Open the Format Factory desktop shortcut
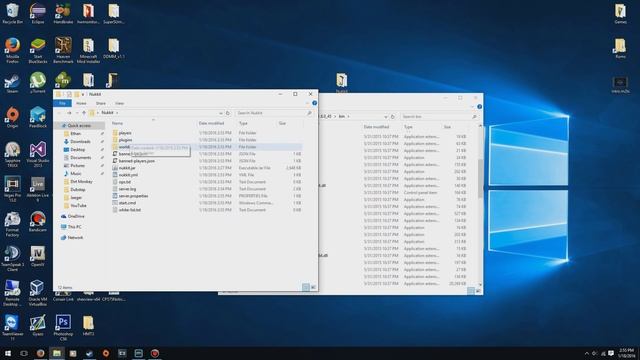640x360 pixels. (x=12, y=224)
